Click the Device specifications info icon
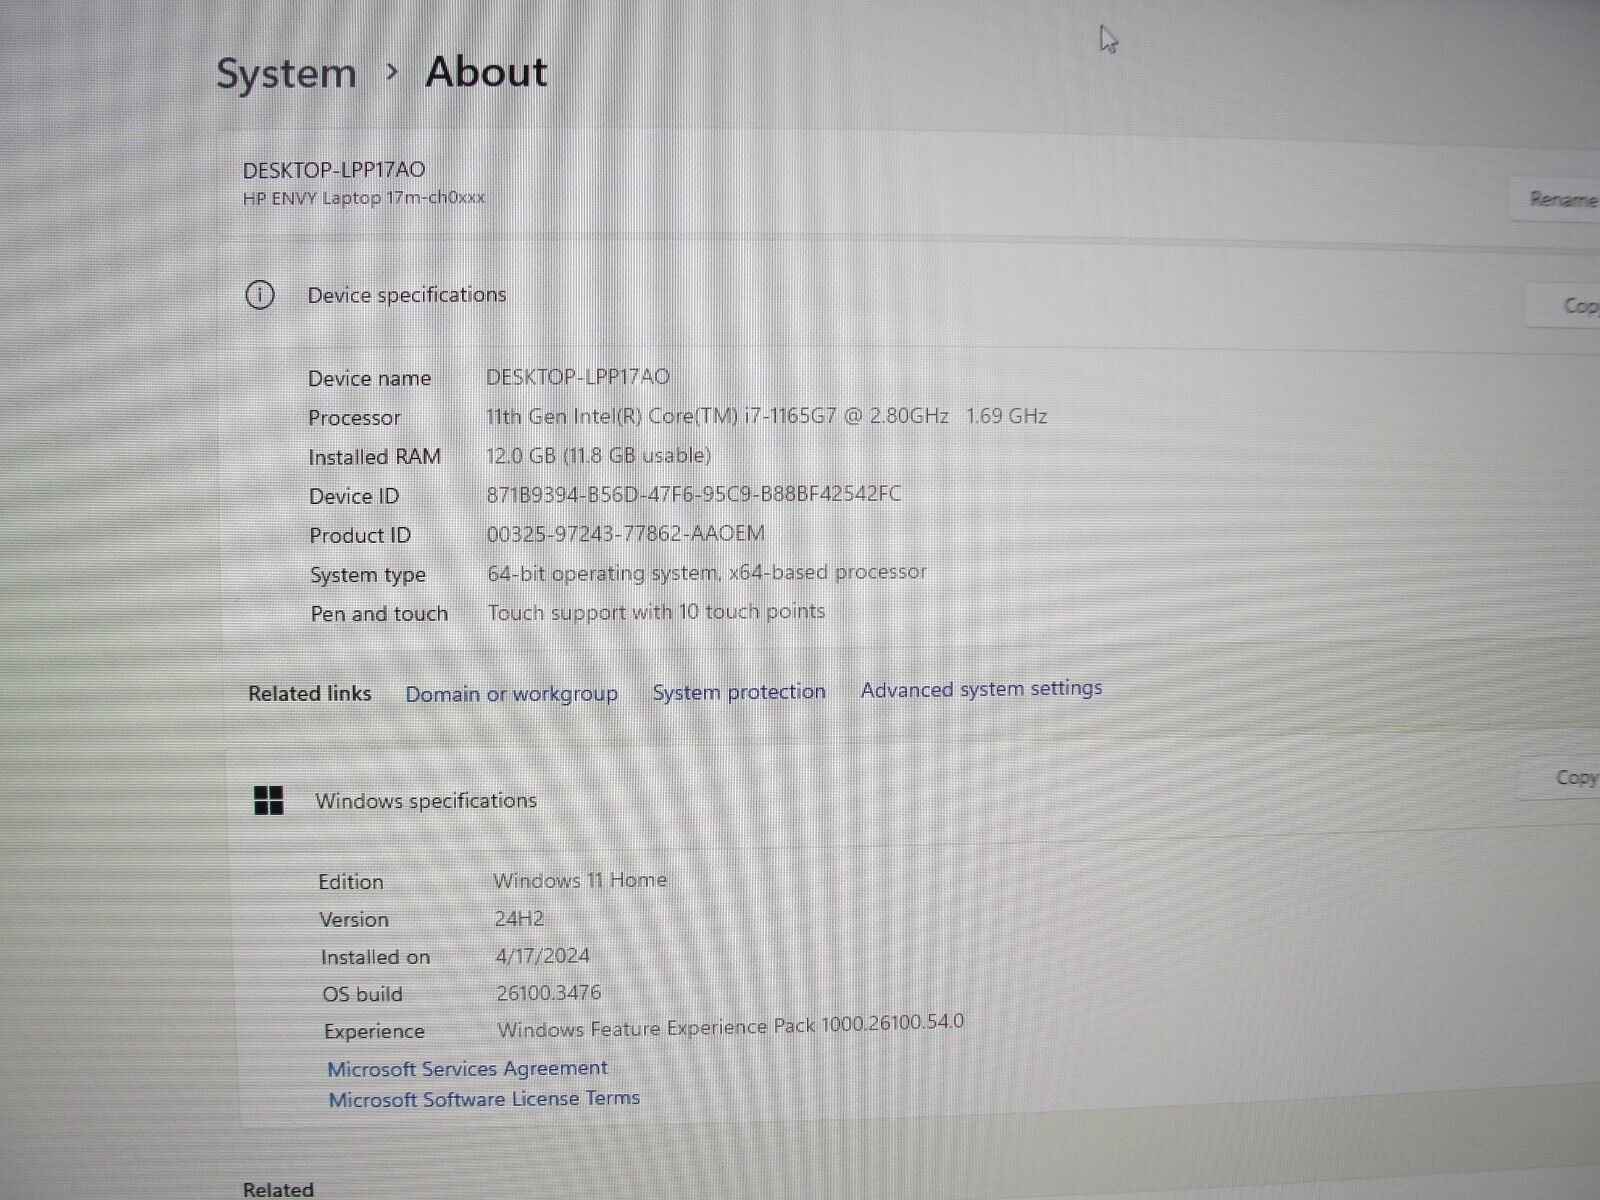 pyautogui.click(x=260, y=295)
